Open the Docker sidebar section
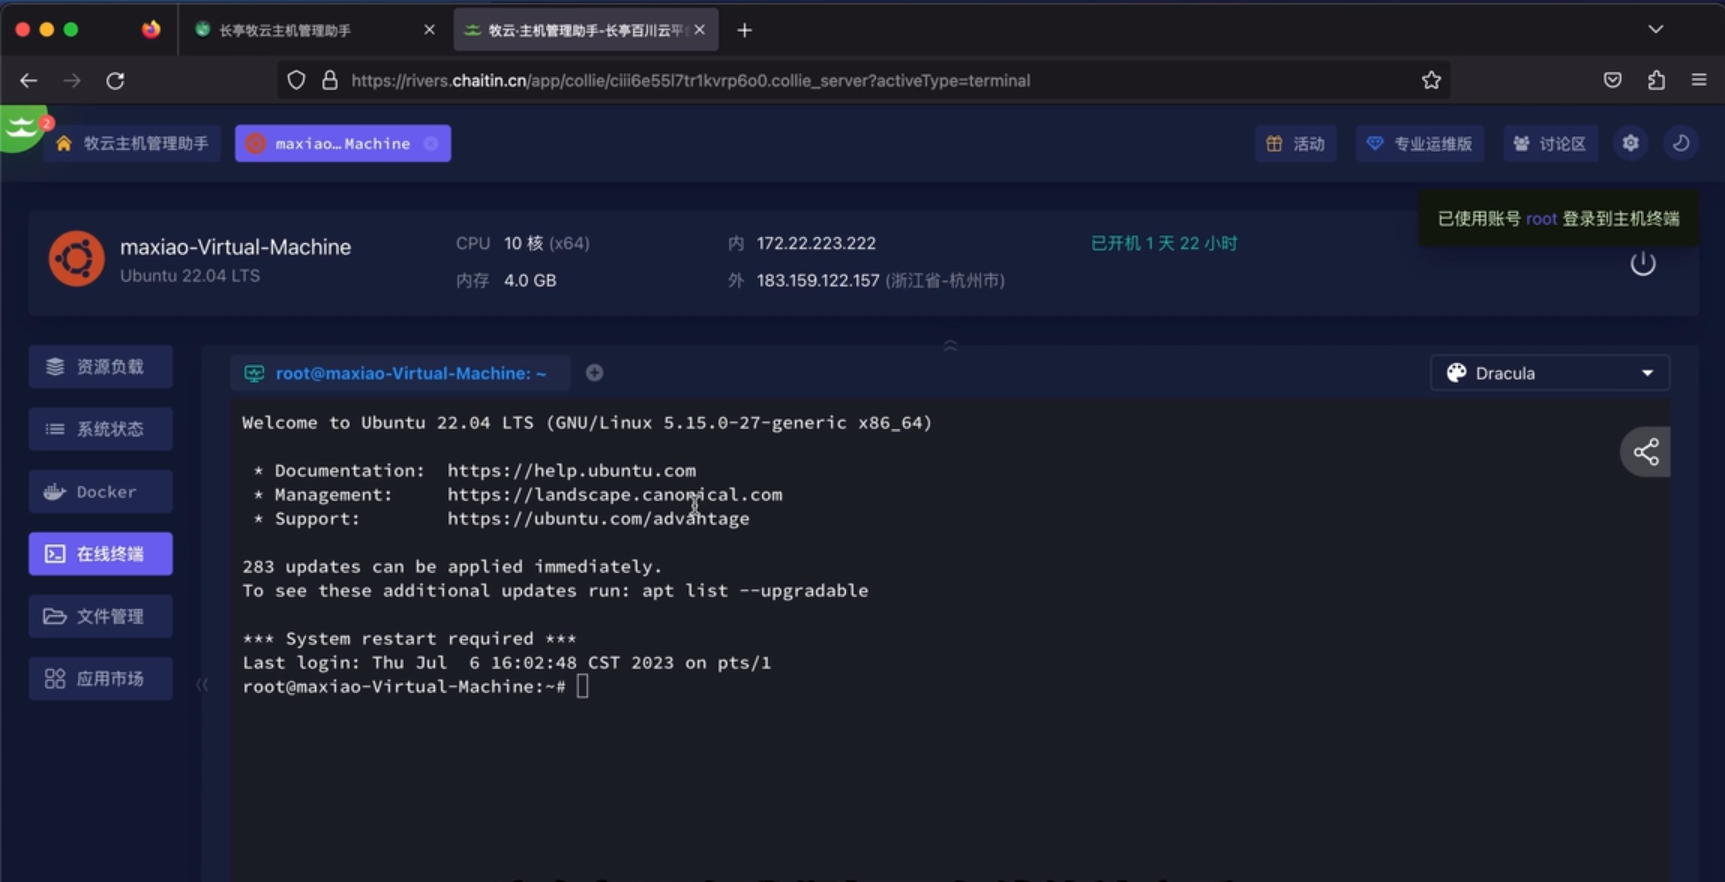Screen dimensions: 1725x882 [100, 492]
